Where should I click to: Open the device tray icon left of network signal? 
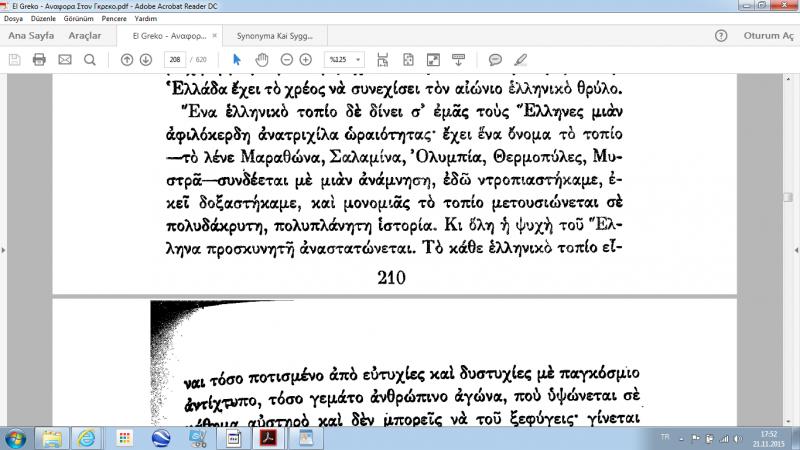click(x=710, y=438)
